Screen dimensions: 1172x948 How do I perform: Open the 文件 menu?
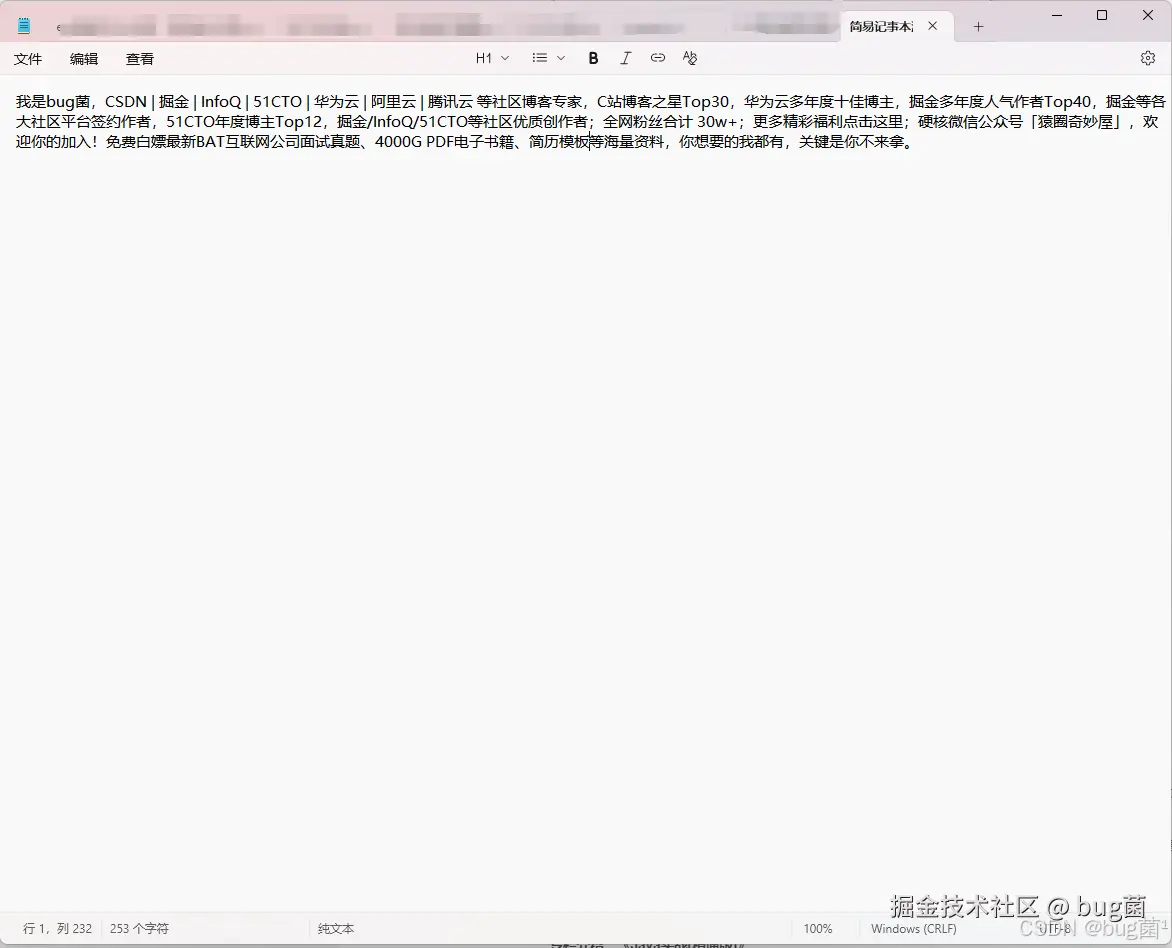[28, 59]
